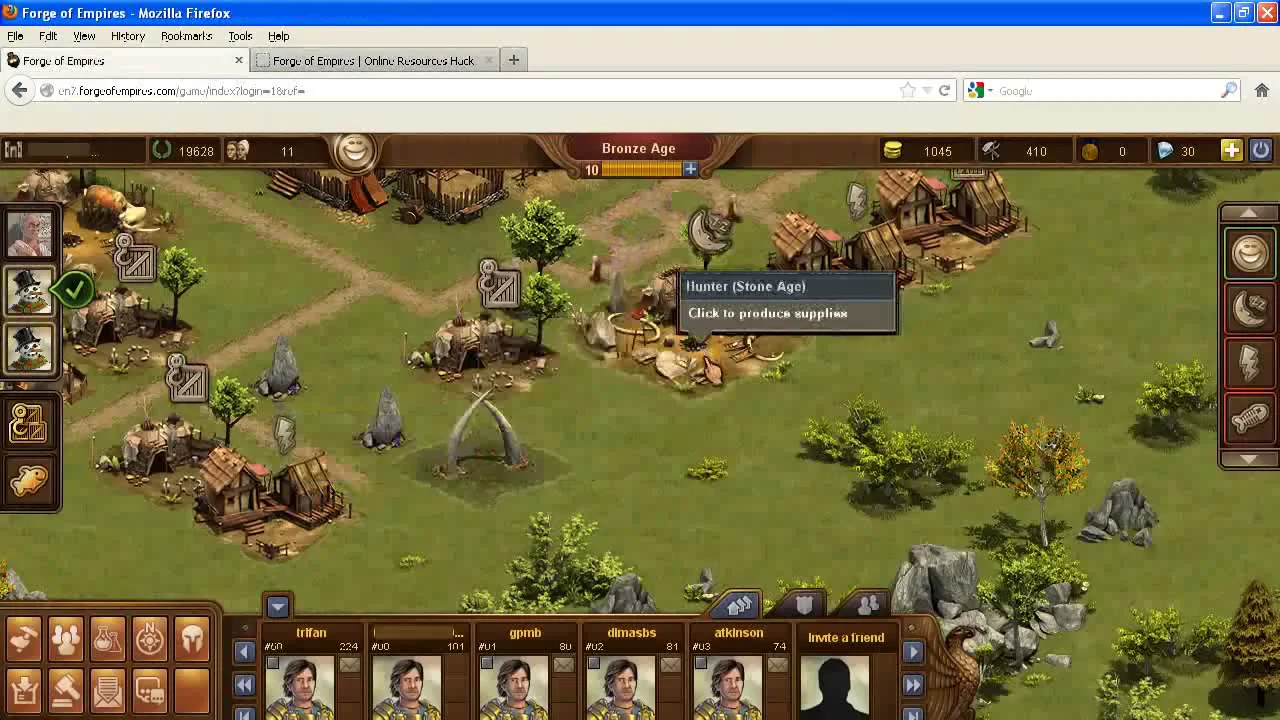Show previous player with single left arrow

pyautogui.click(x=244, y=652)
